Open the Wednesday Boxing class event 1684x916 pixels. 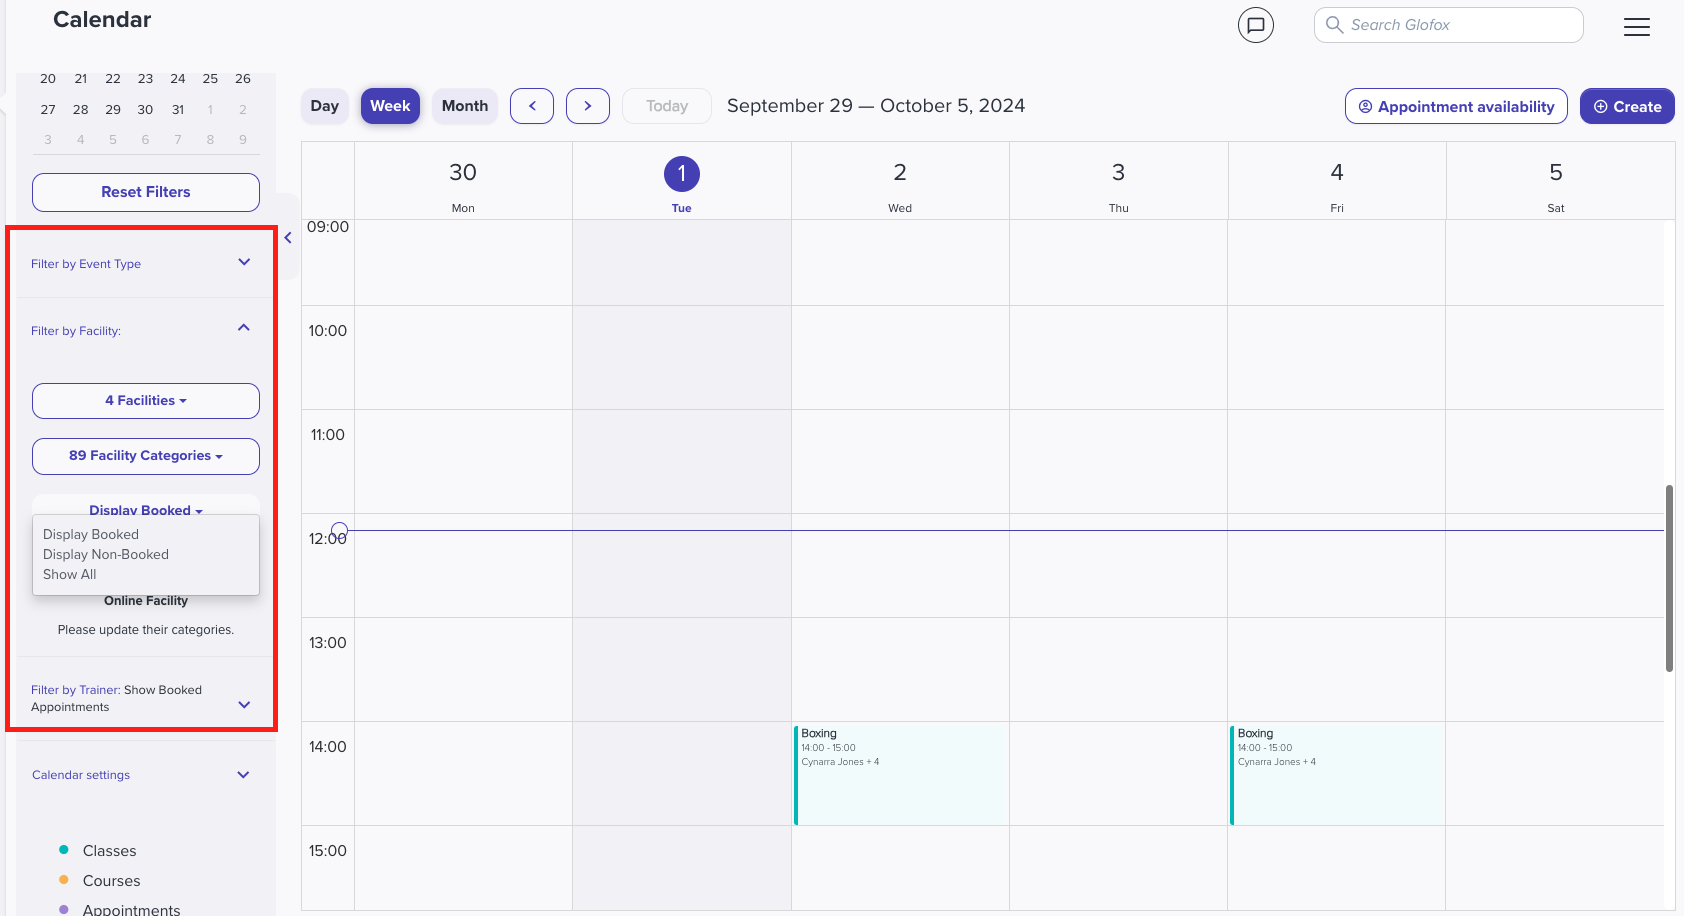pyautogui.click(x=900, y=775)
